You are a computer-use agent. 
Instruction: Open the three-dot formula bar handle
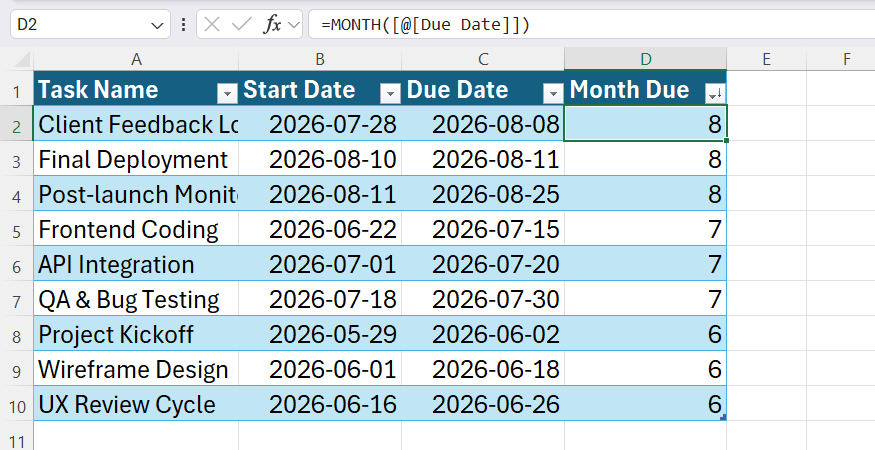184,25
